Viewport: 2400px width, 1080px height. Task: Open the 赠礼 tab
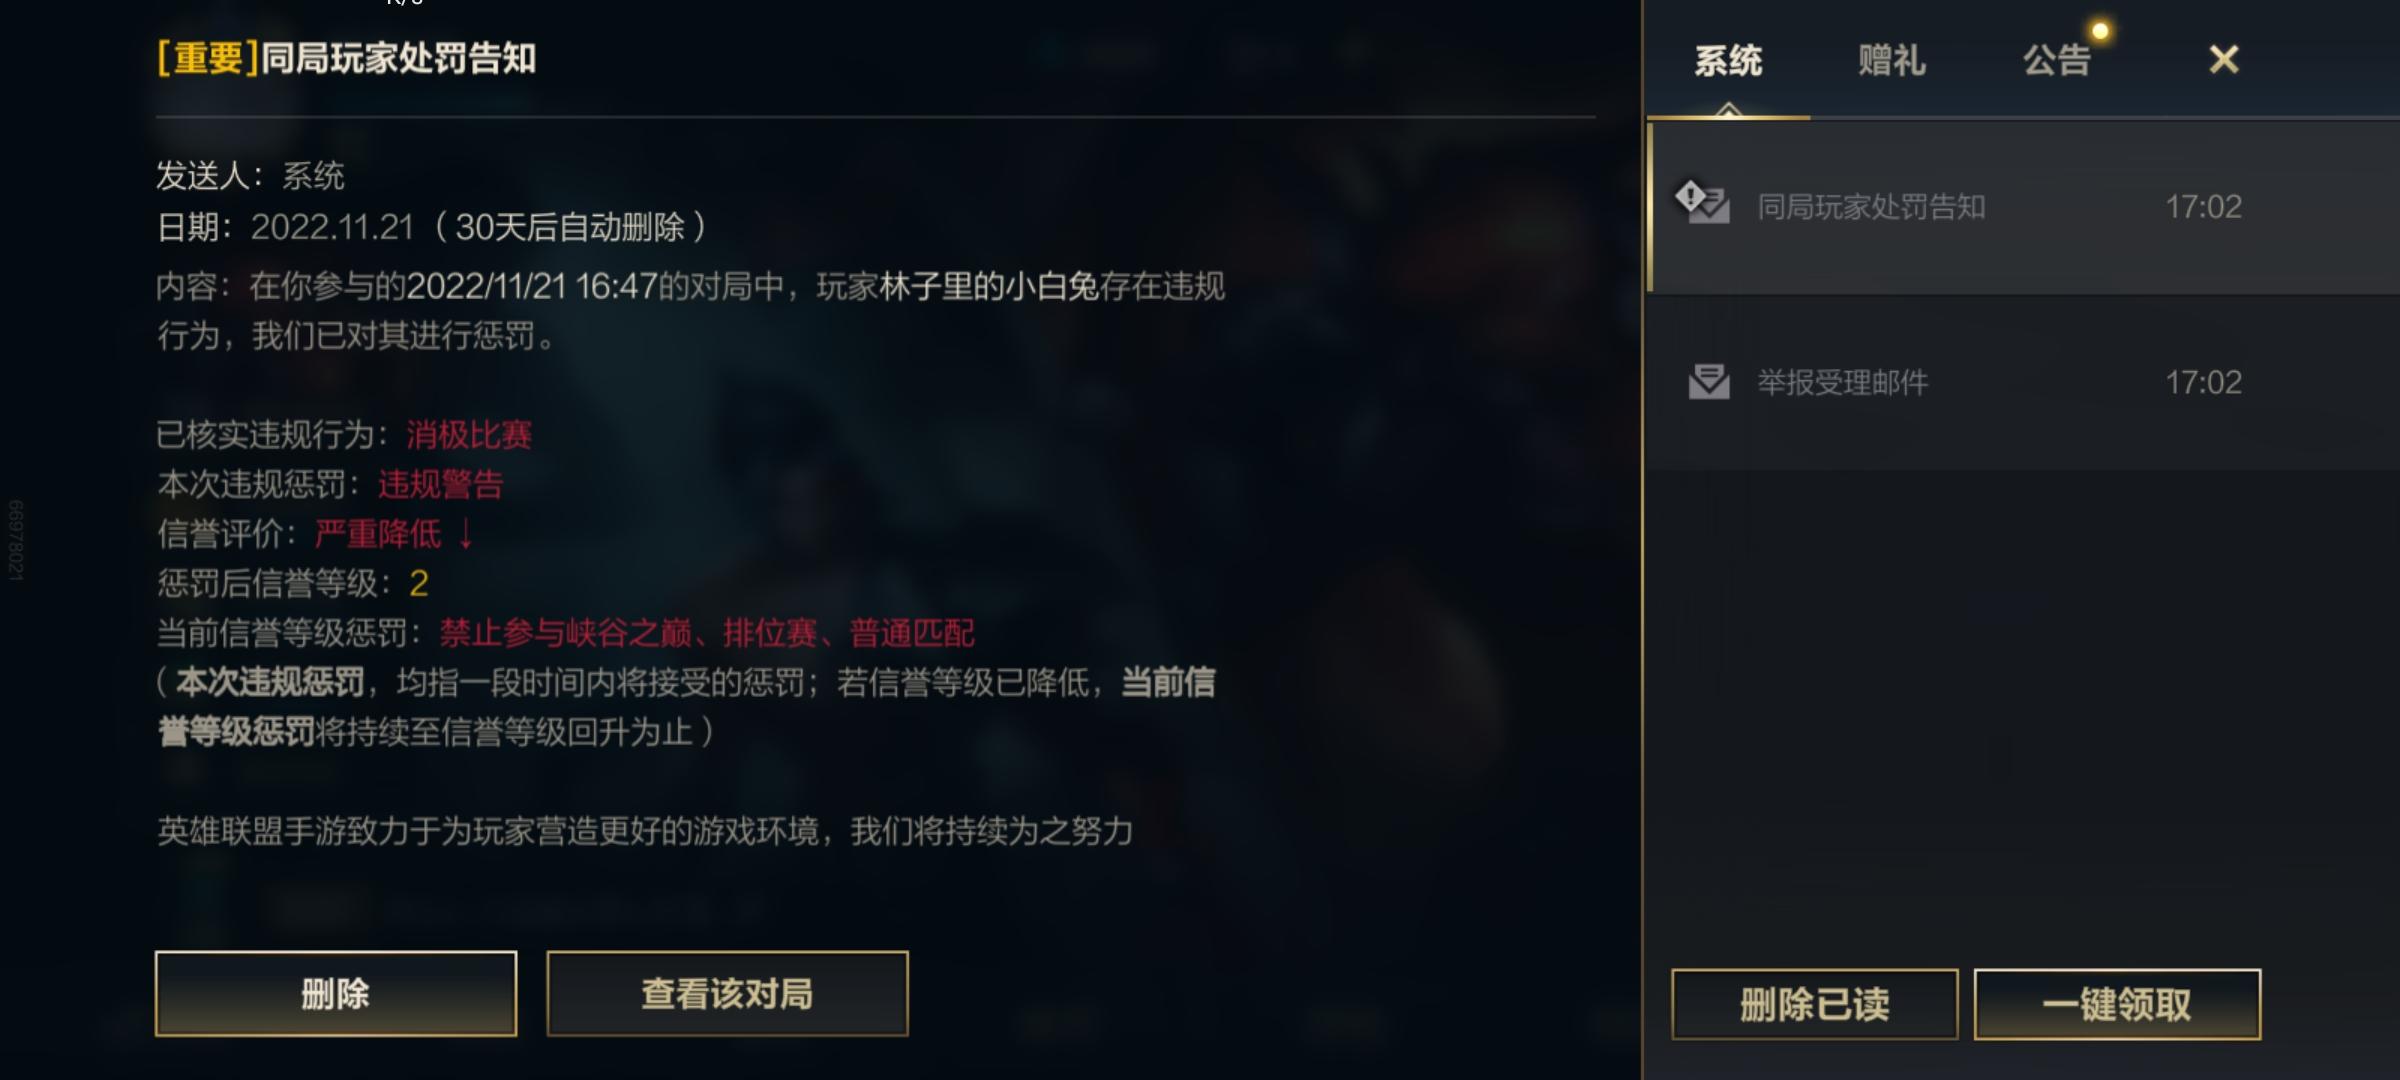(1892, 61)
